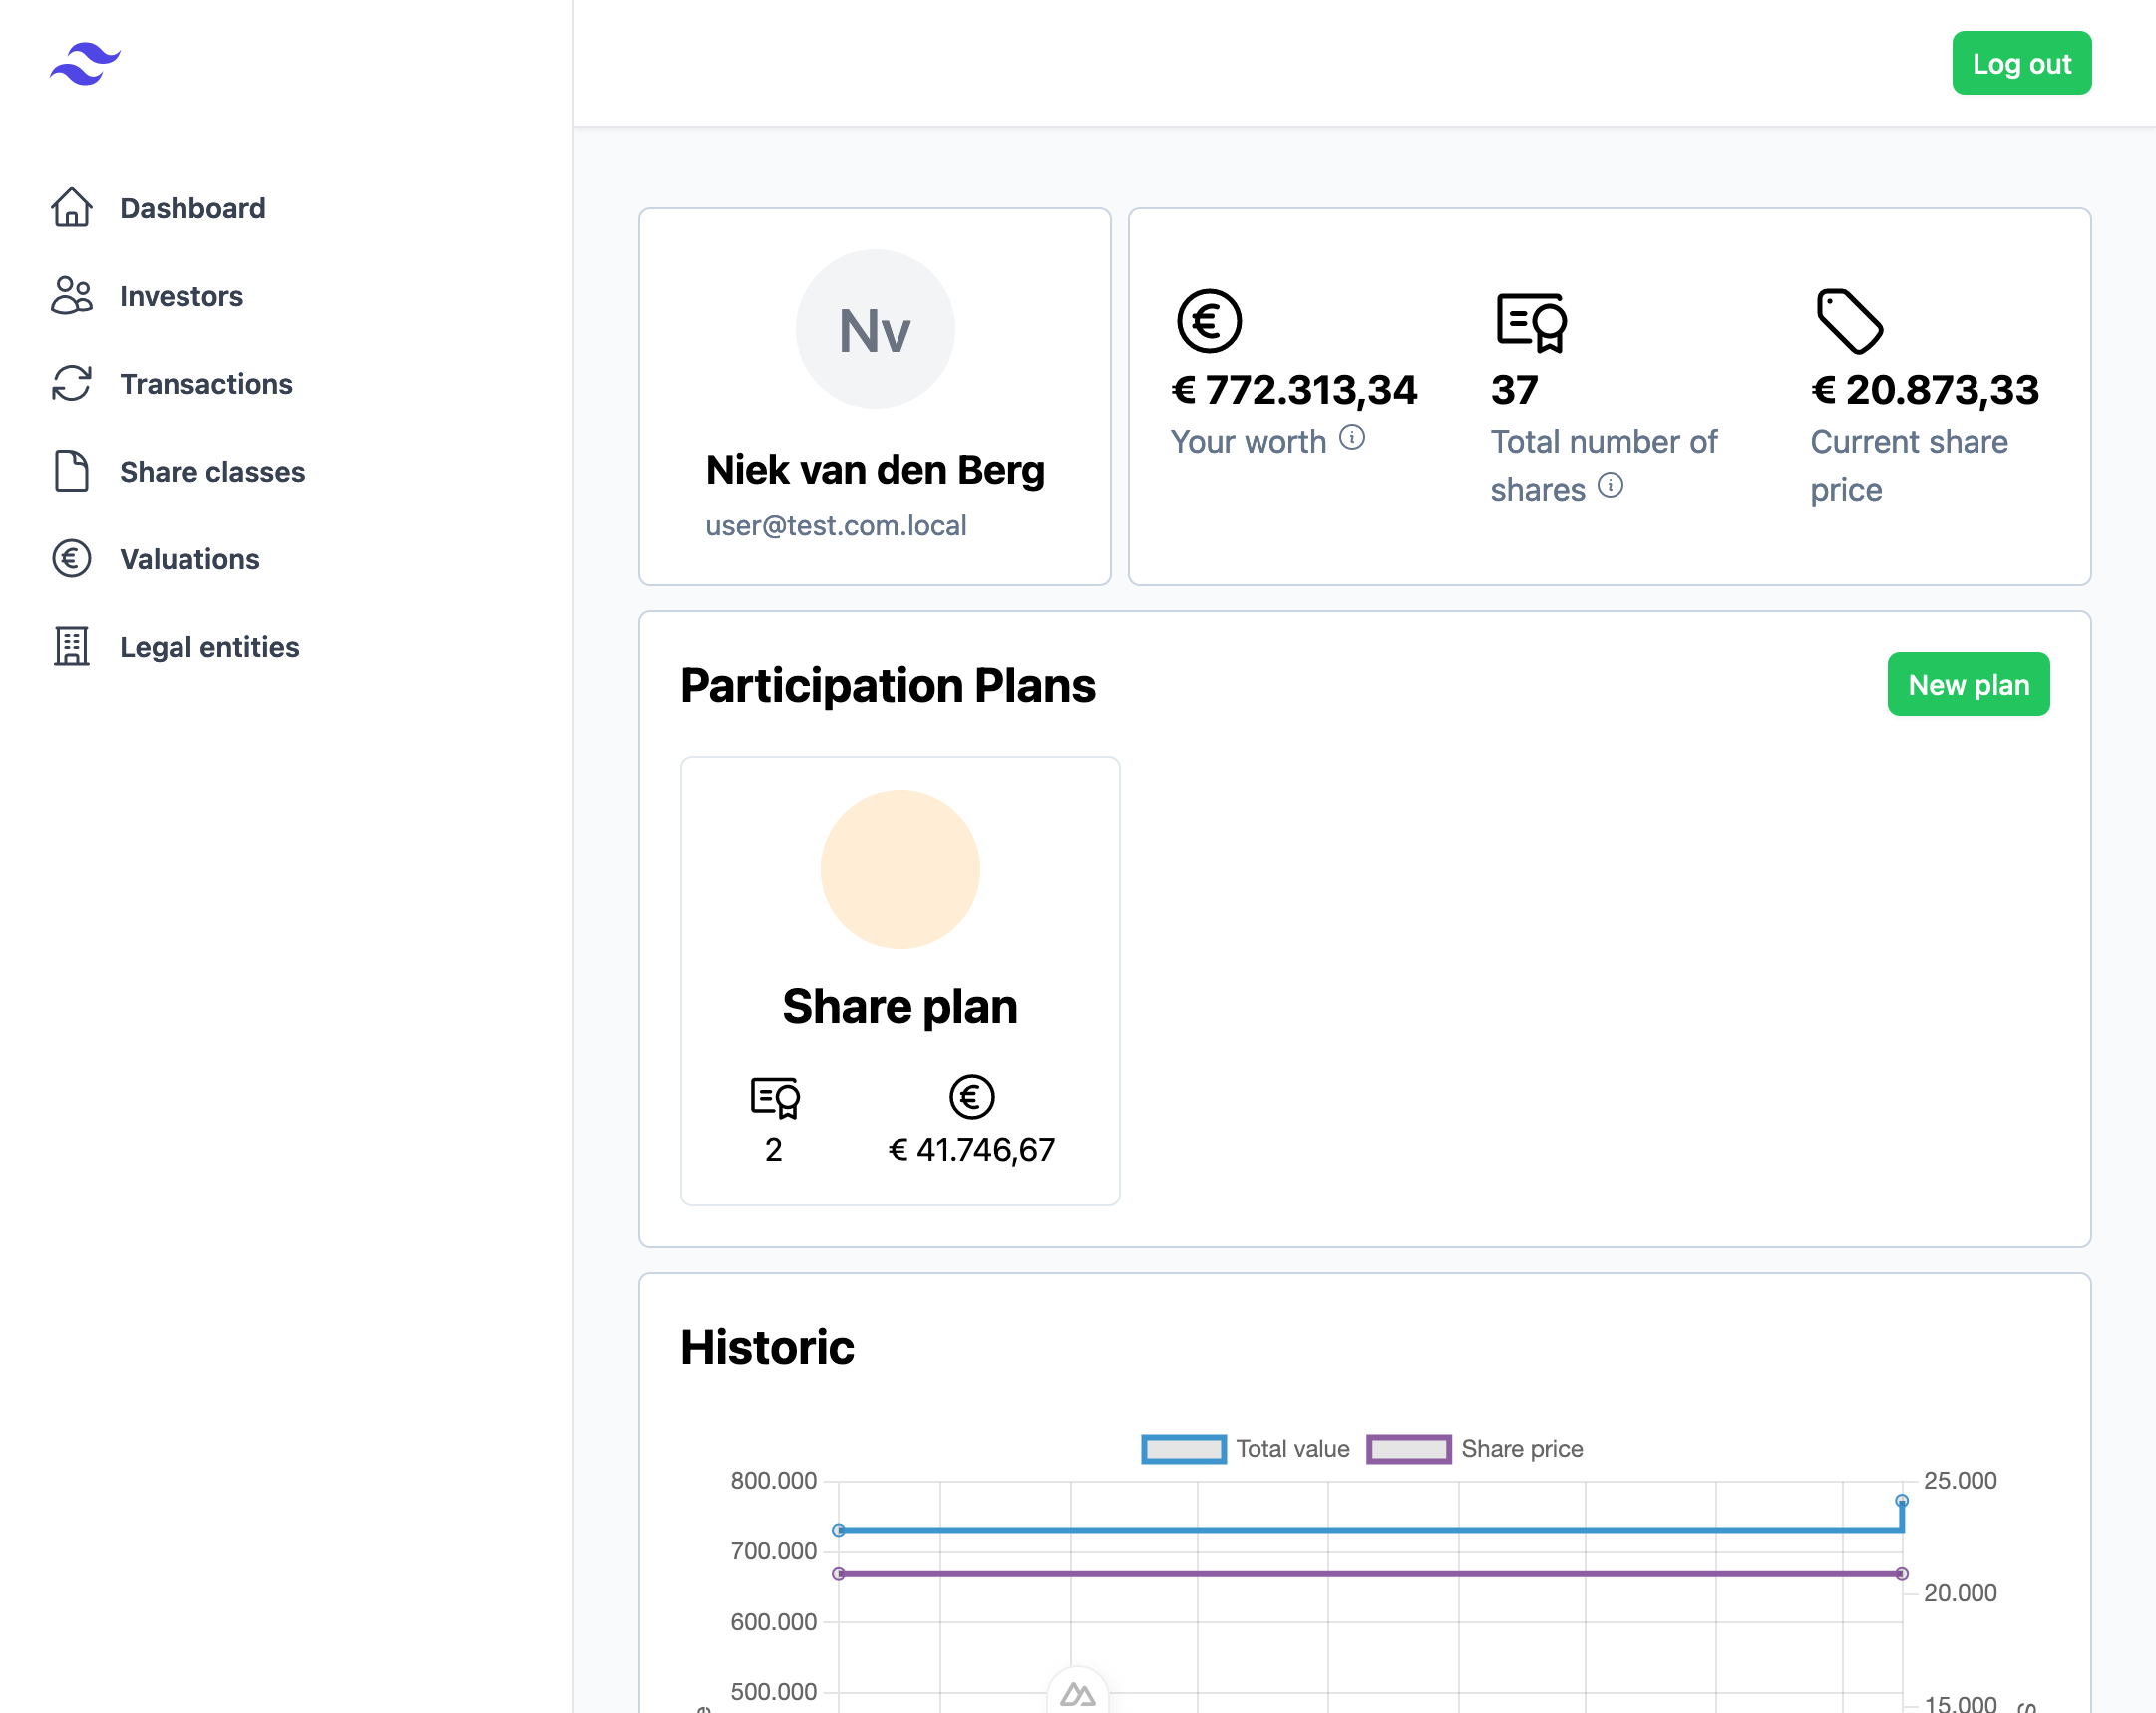Open the Legal entities page
2156x1713 pixels.
[x=209, y=647]
